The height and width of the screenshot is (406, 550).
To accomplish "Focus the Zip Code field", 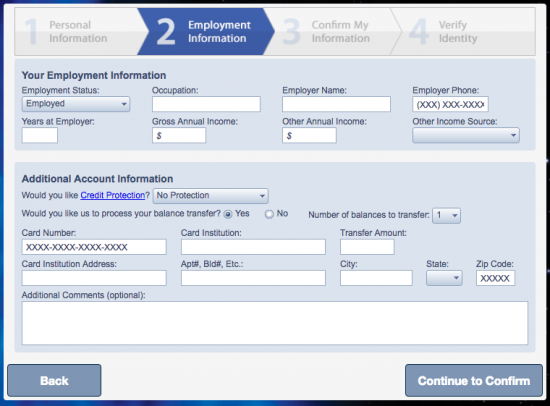I will pos(495,278).
